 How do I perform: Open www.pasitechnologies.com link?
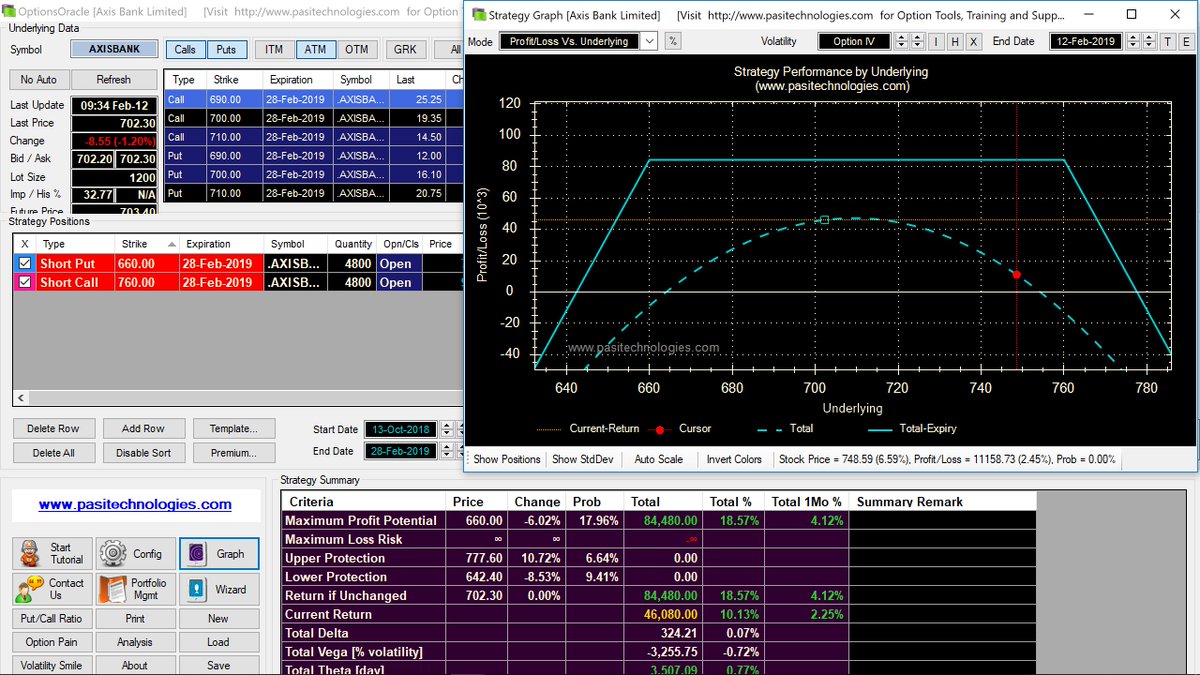click(135, 505)
